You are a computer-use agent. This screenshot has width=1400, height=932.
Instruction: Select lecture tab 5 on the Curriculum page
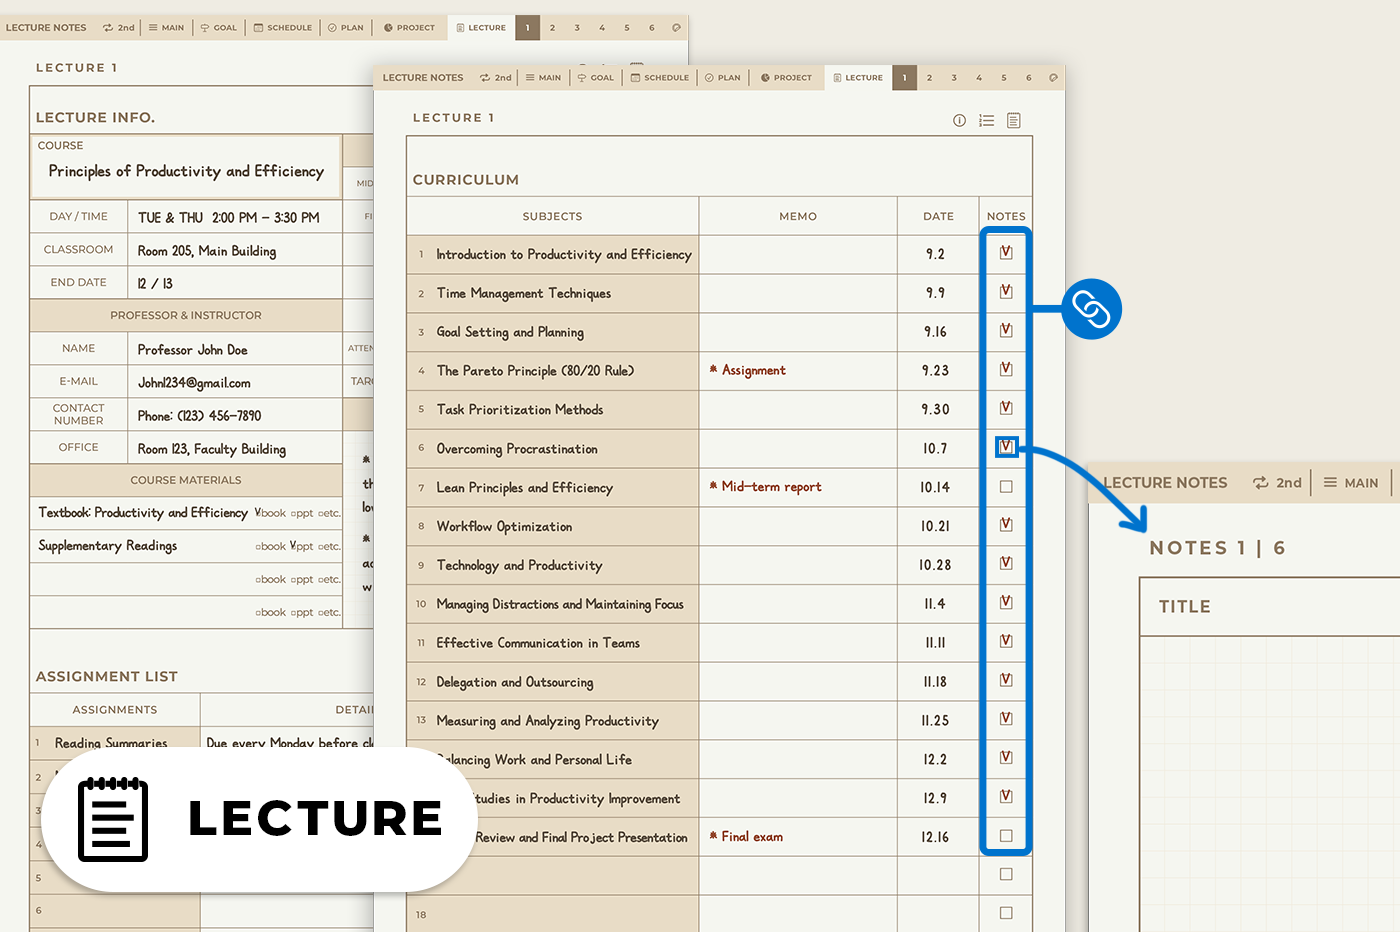[1004, 77]
